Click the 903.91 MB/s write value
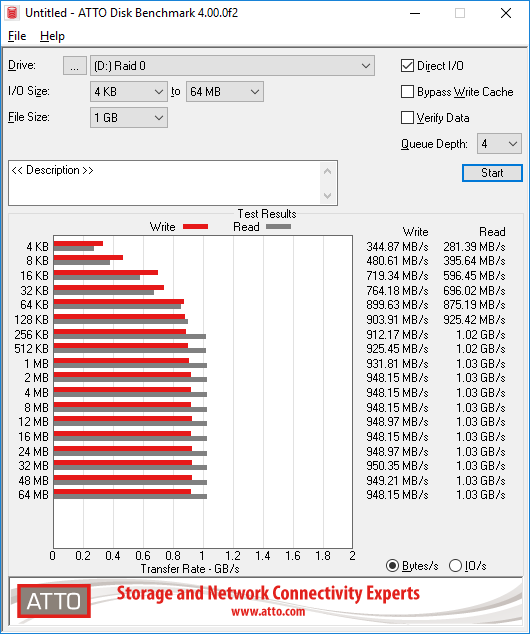Viewport: 530px width, 634px height. pyautogui.click(x=397, y=320)
